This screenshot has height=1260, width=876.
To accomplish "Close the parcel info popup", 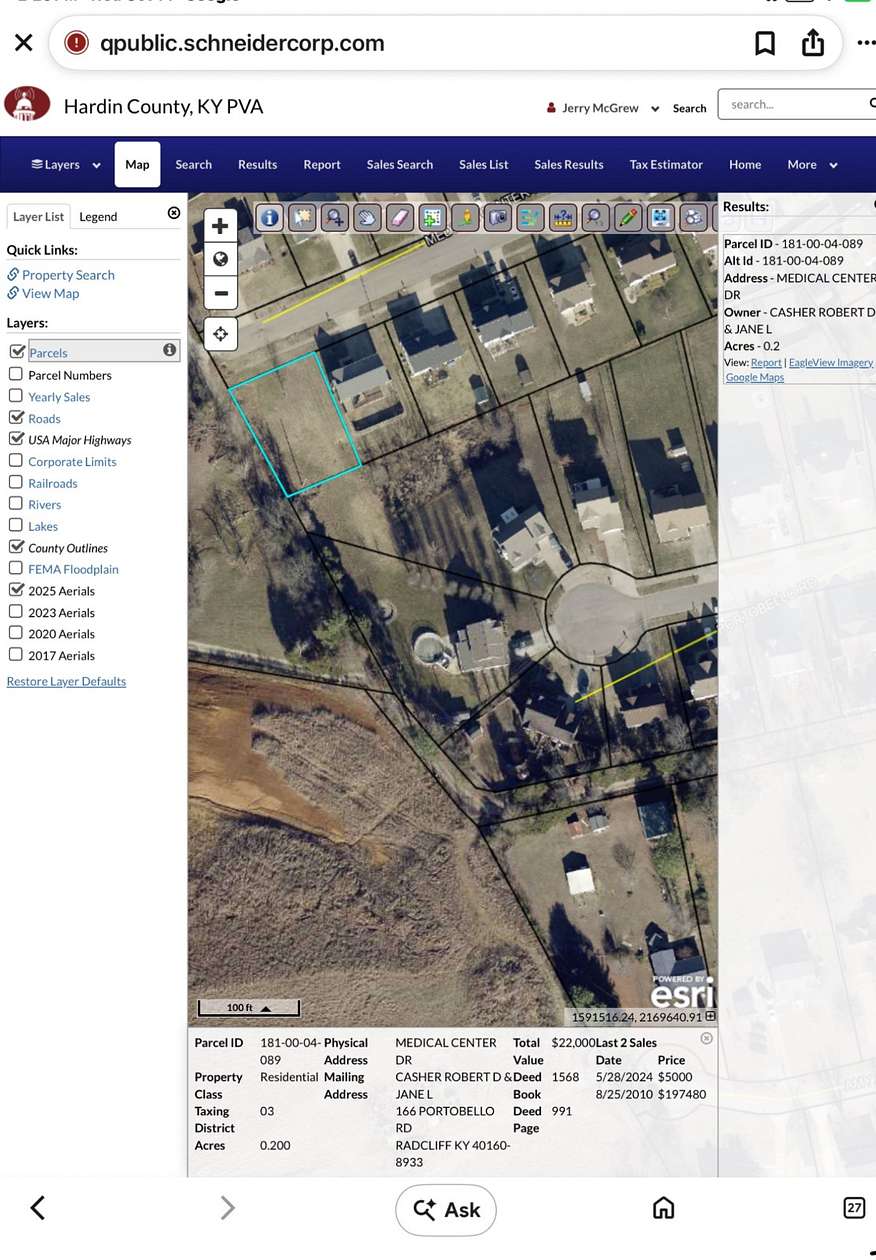I will (707, 1038).
